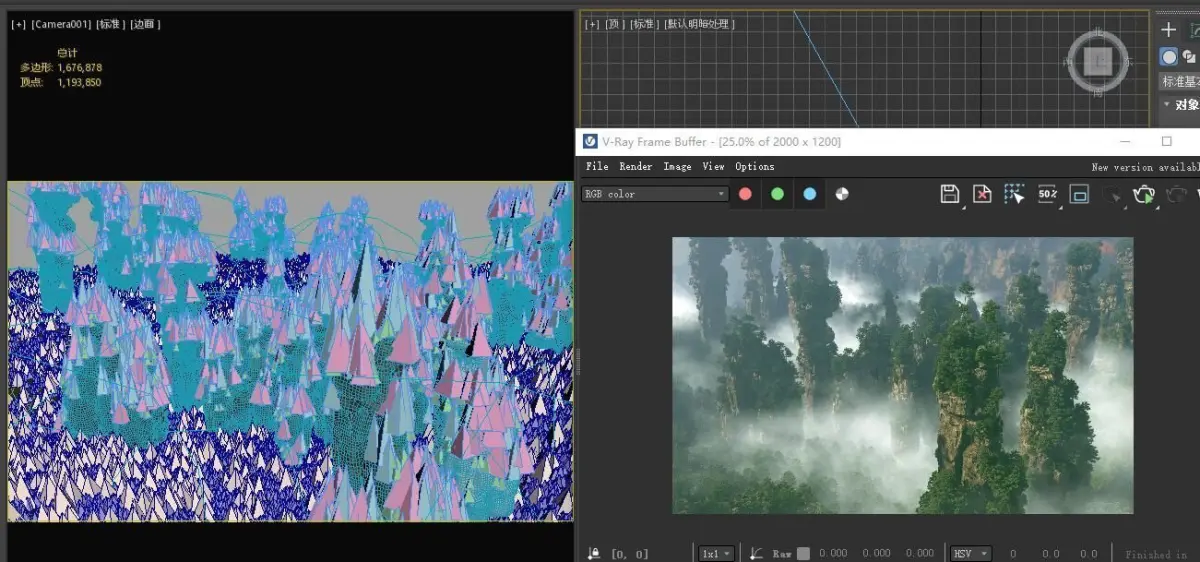The image size is (1200, 562).
Task: Toggle the green channel display
Action: tap(777, 194)
